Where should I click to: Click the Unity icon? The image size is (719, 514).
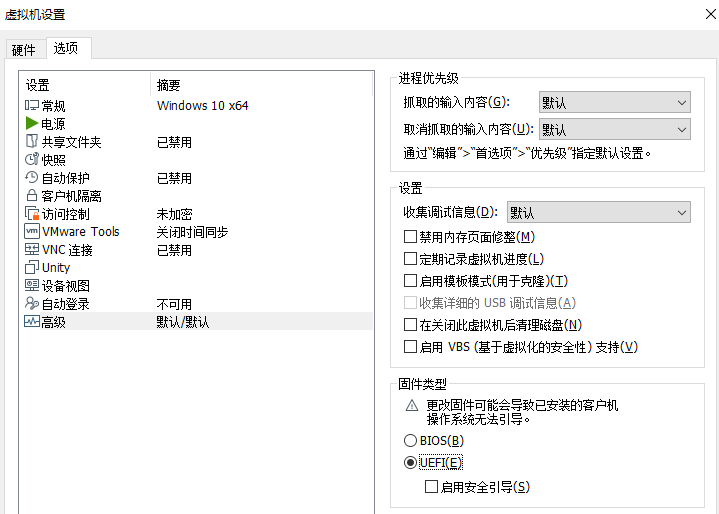coord(32,267)
